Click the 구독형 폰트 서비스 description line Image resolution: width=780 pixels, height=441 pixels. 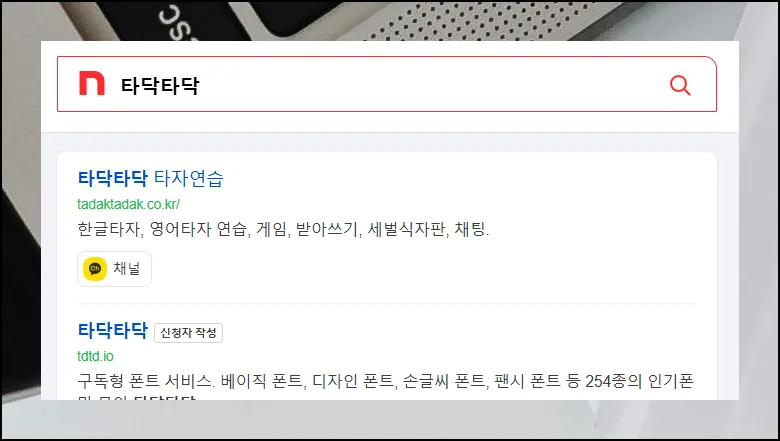386,381
